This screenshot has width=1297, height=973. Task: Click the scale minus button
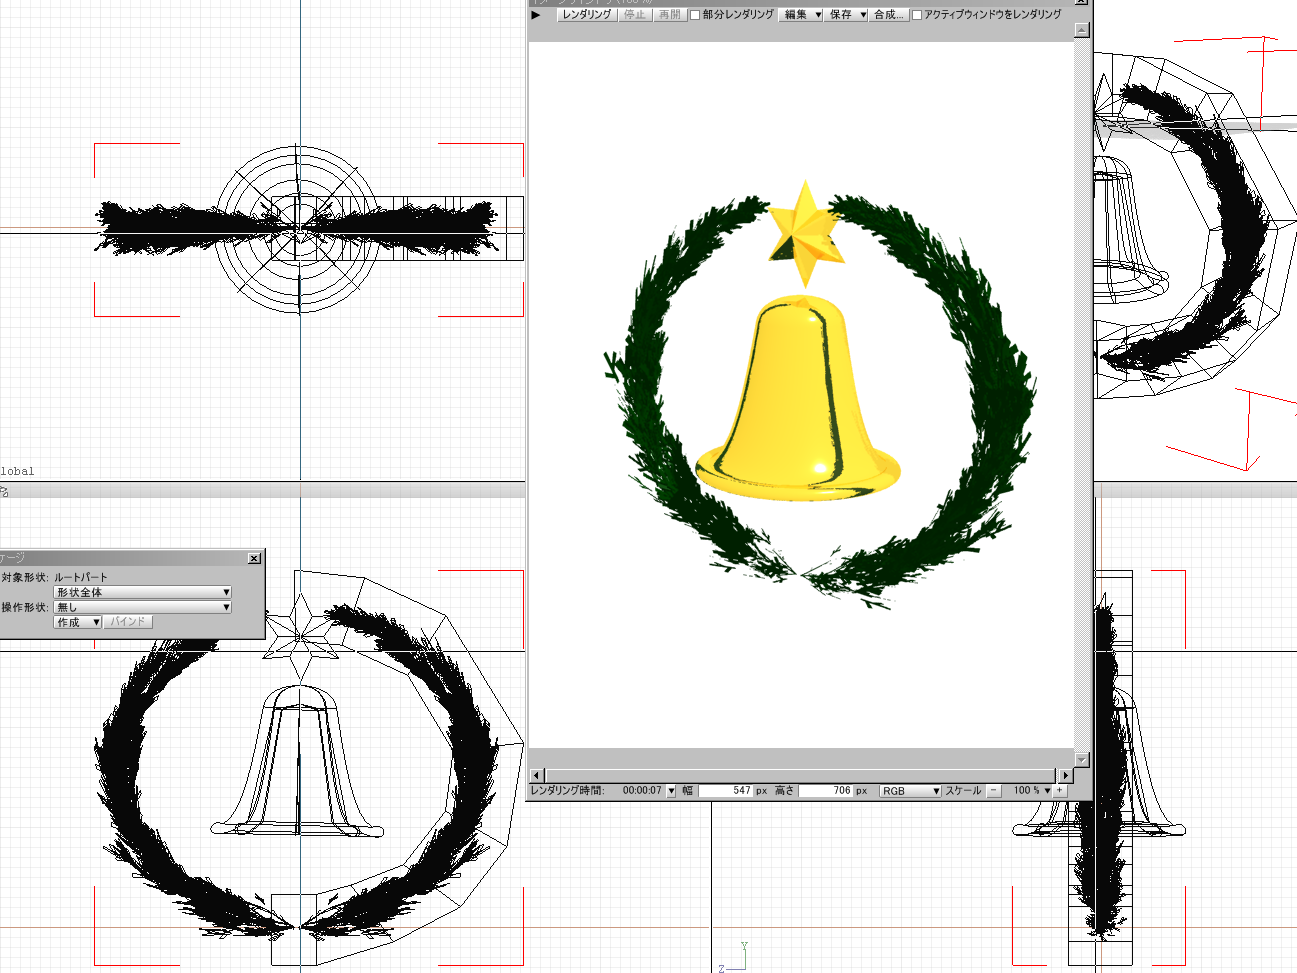993,790
